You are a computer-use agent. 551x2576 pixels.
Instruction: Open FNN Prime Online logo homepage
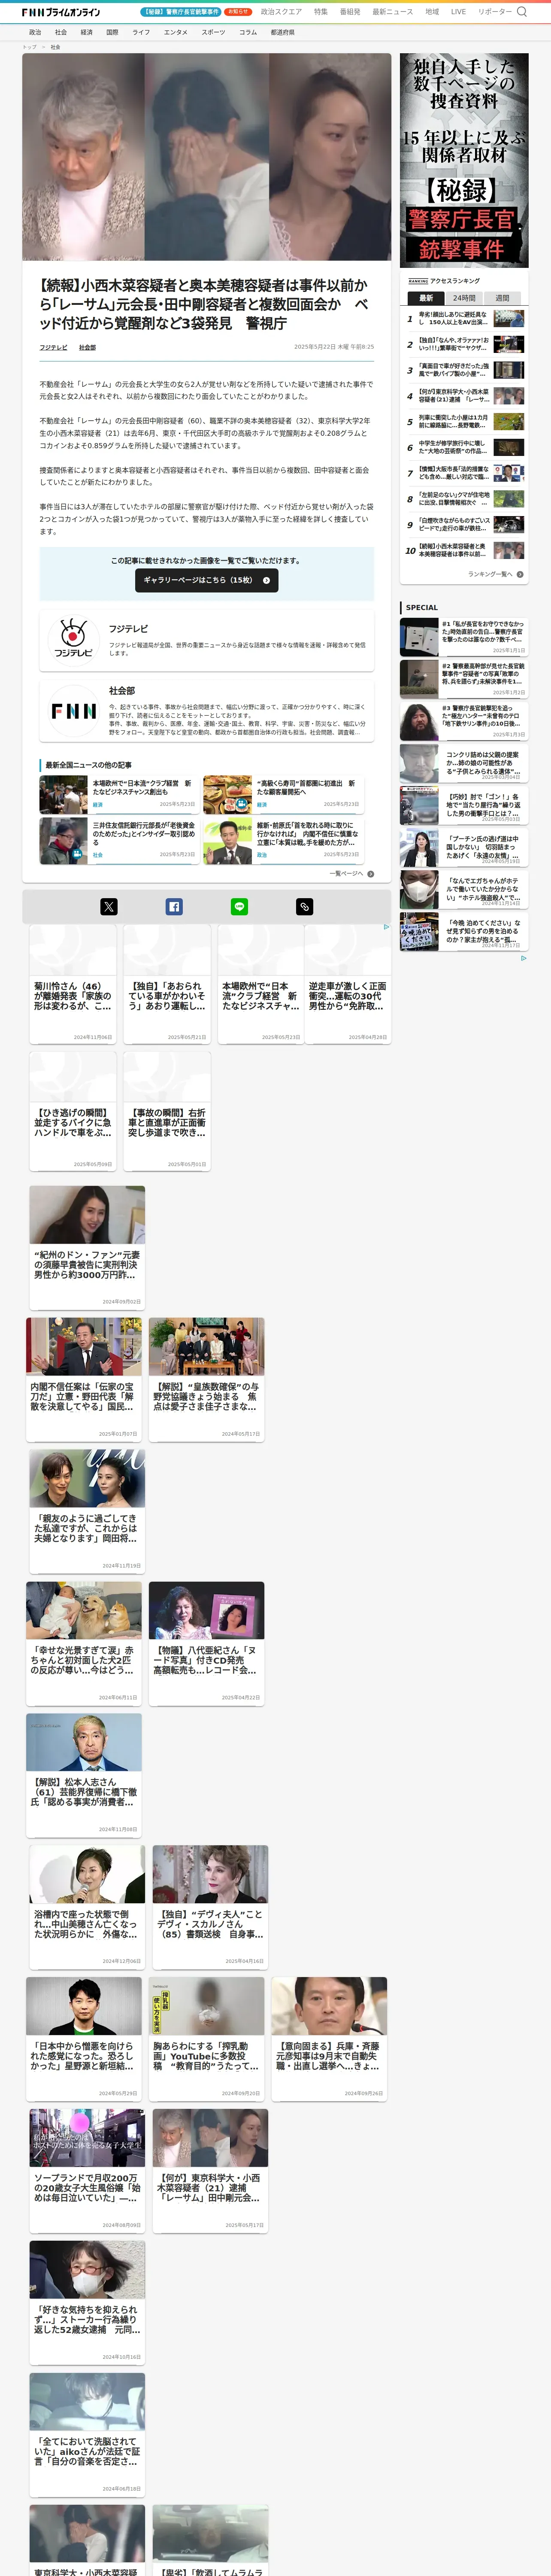pyautogui.click(x=61, y=12)
